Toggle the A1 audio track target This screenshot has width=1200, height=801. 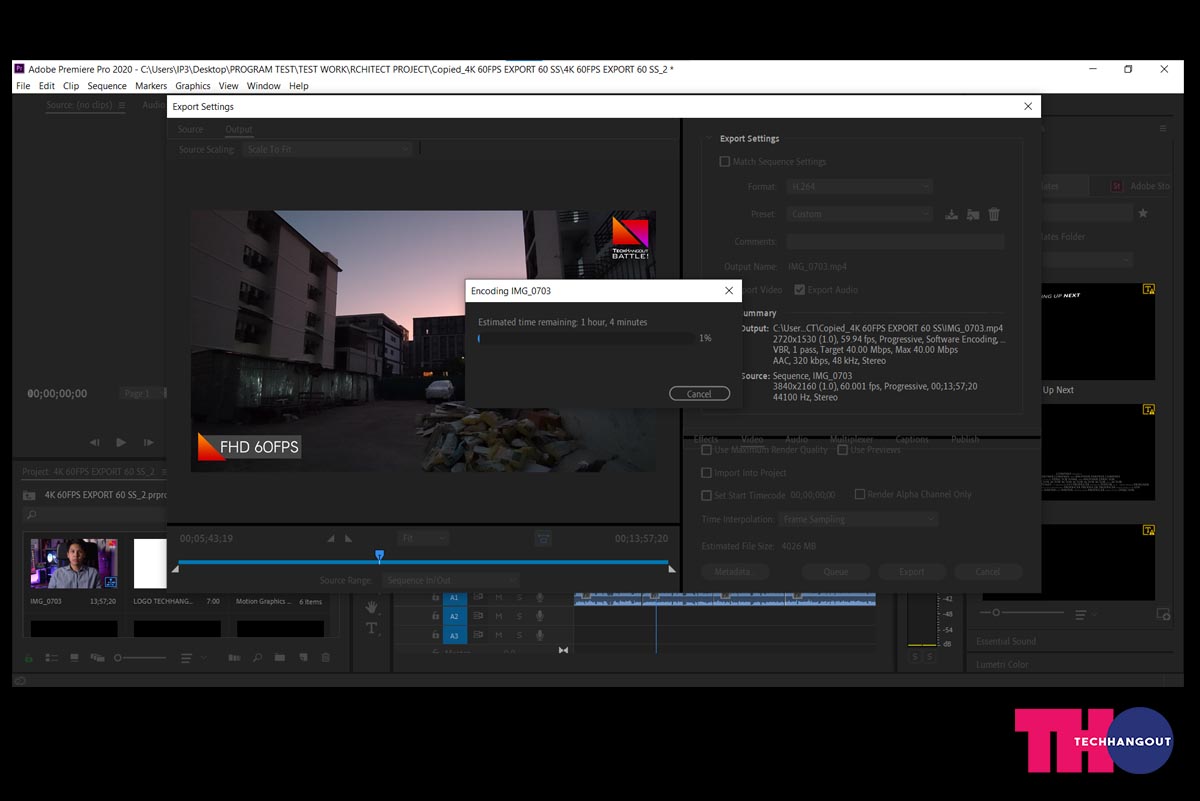point(454,598)
